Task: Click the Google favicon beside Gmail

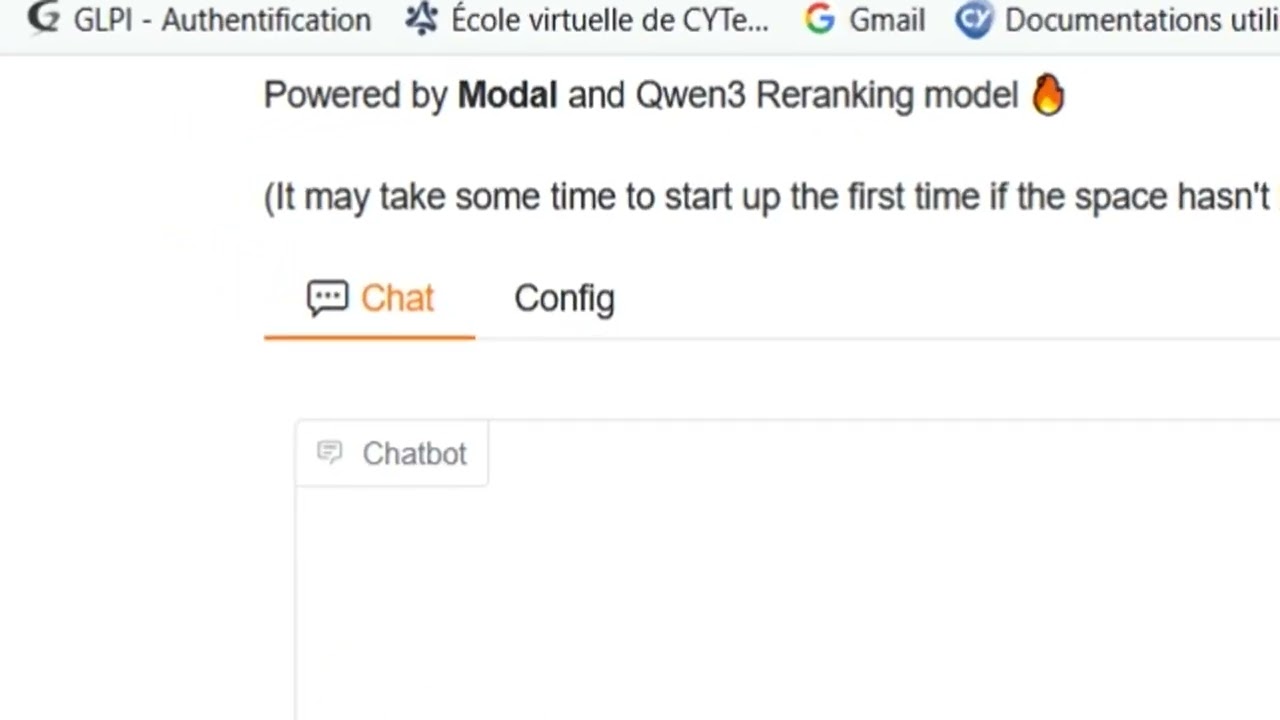Action: pos(819,19)
